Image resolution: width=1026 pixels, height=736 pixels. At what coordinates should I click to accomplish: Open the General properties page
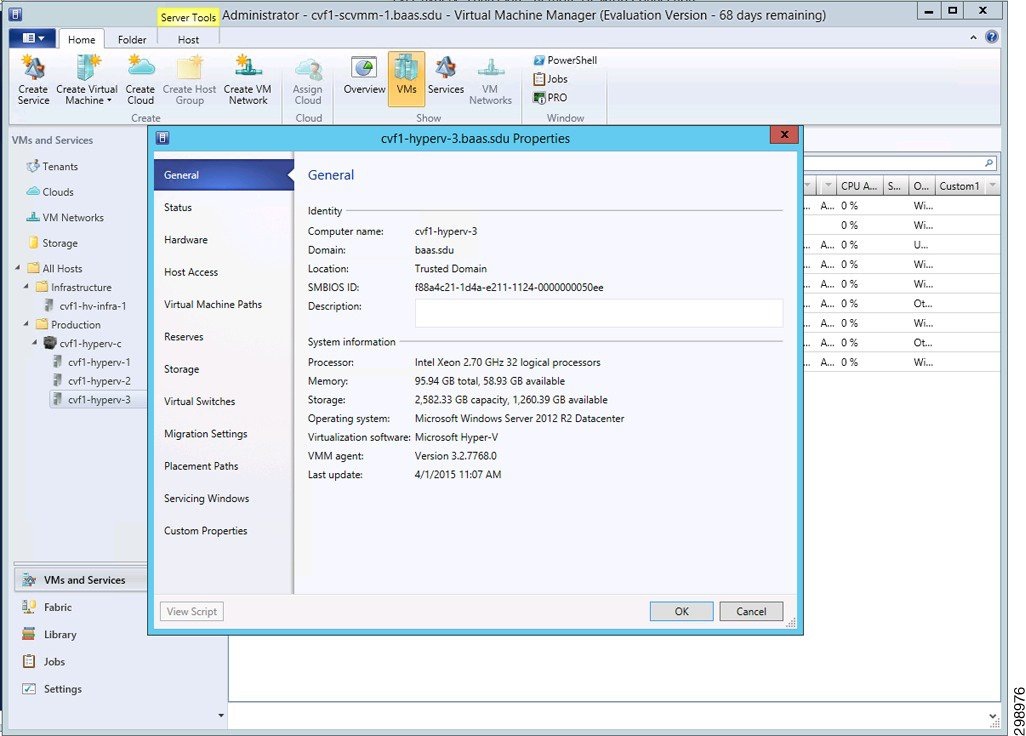click(224, 175)
